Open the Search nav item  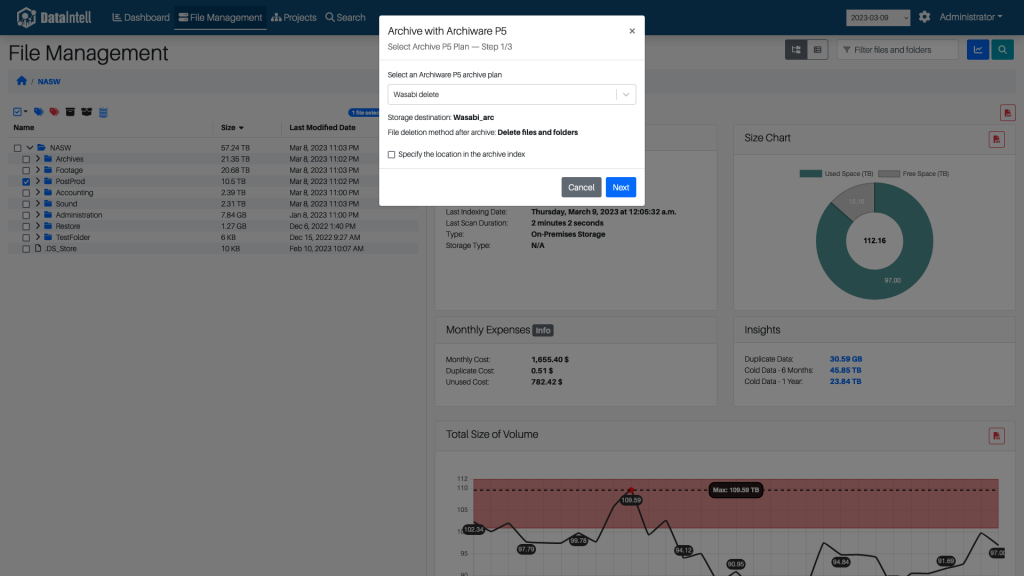click(345, 18)
